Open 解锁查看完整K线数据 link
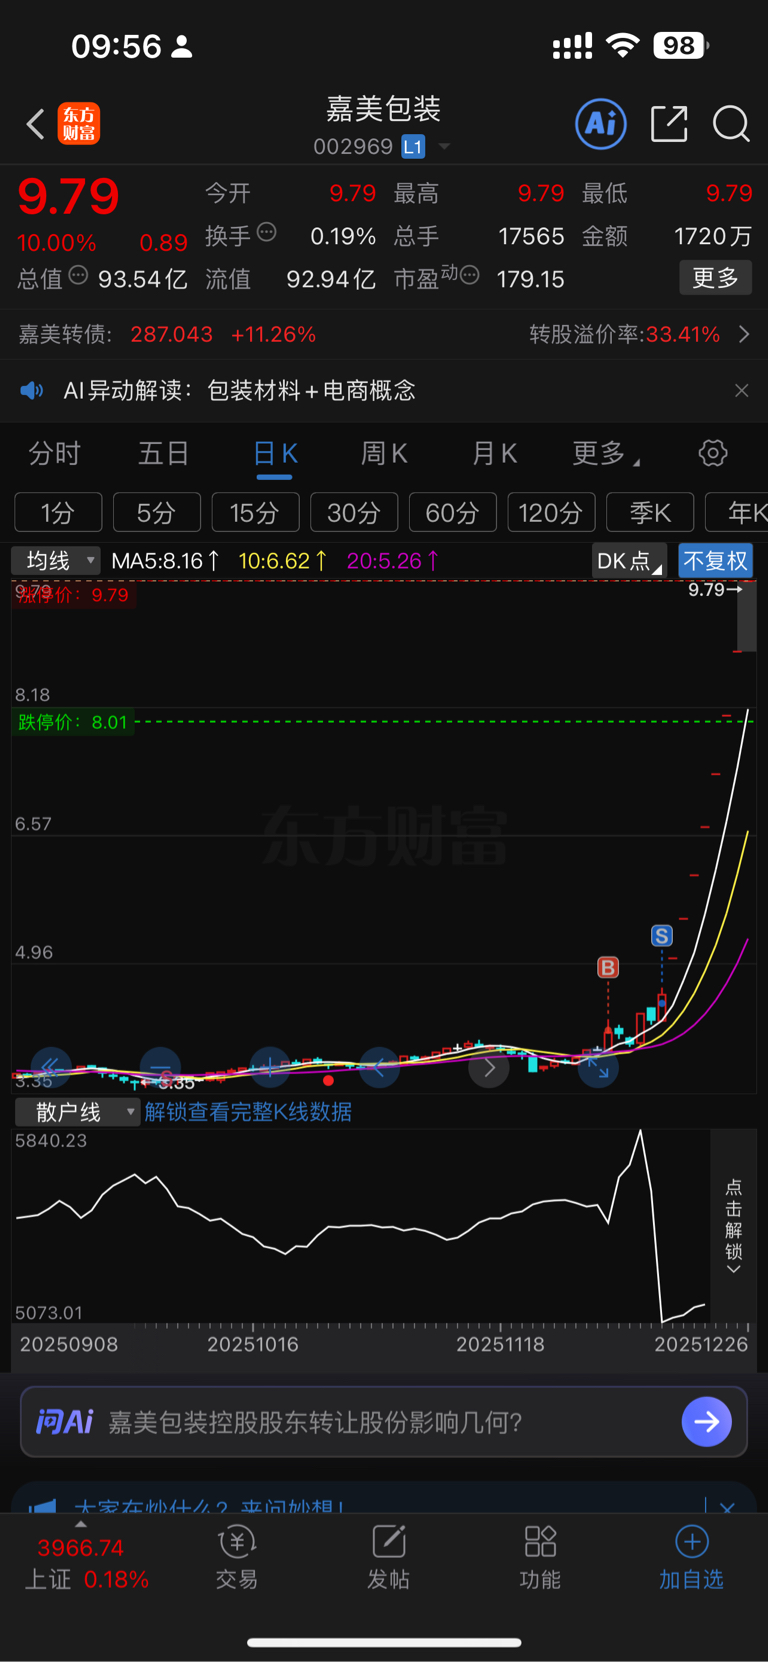 tap(248, 1112)
